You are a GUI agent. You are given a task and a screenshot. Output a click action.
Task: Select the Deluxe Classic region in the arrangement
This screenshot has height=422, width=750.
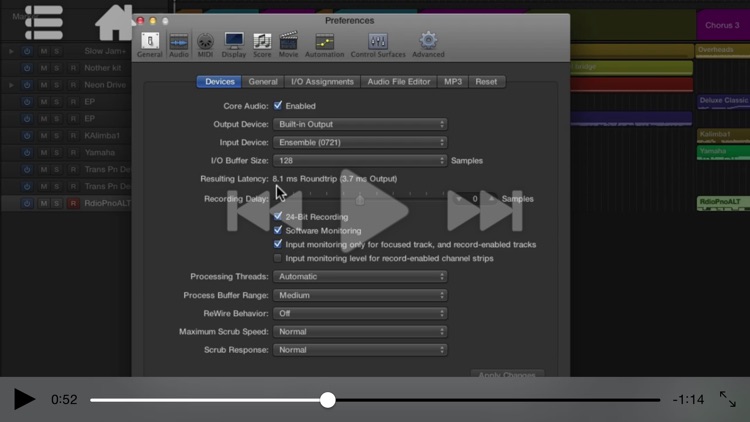point(724,101)
